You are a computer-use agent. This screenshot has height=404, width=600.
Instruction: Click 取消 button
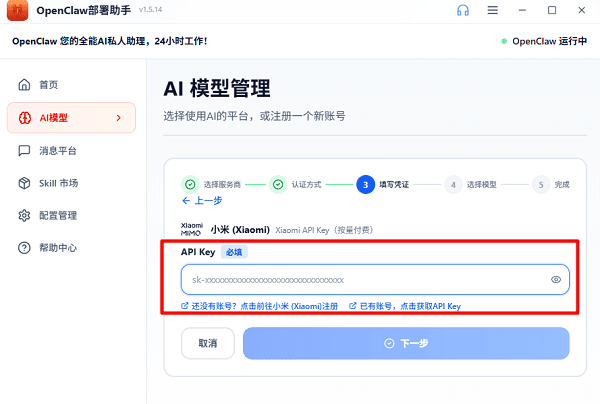click(208, 343)
